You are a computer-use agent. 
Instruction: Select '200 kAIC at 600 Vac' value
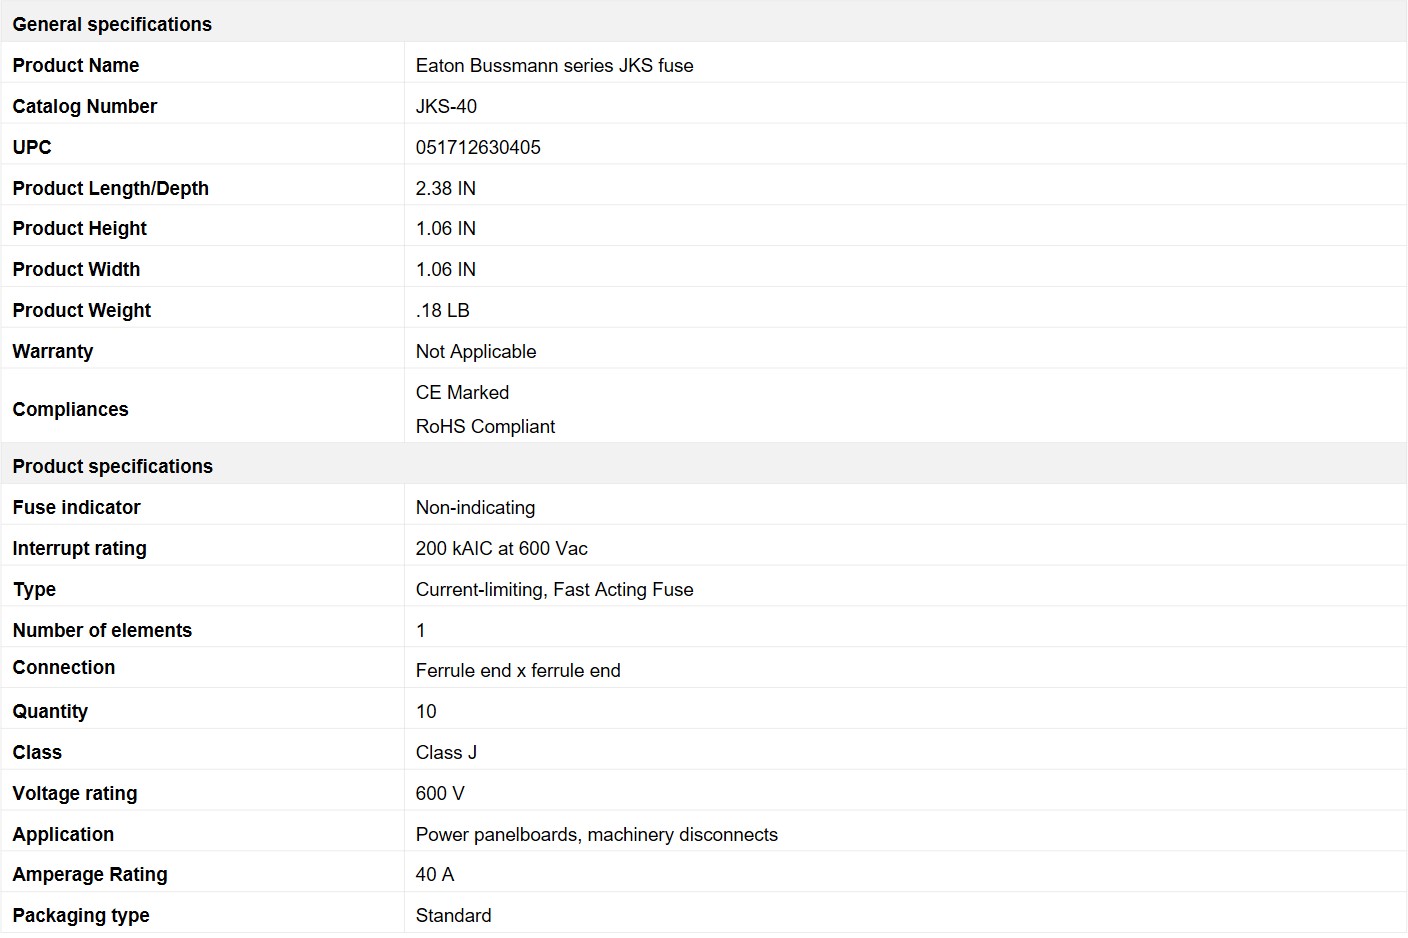coord(502,548)
